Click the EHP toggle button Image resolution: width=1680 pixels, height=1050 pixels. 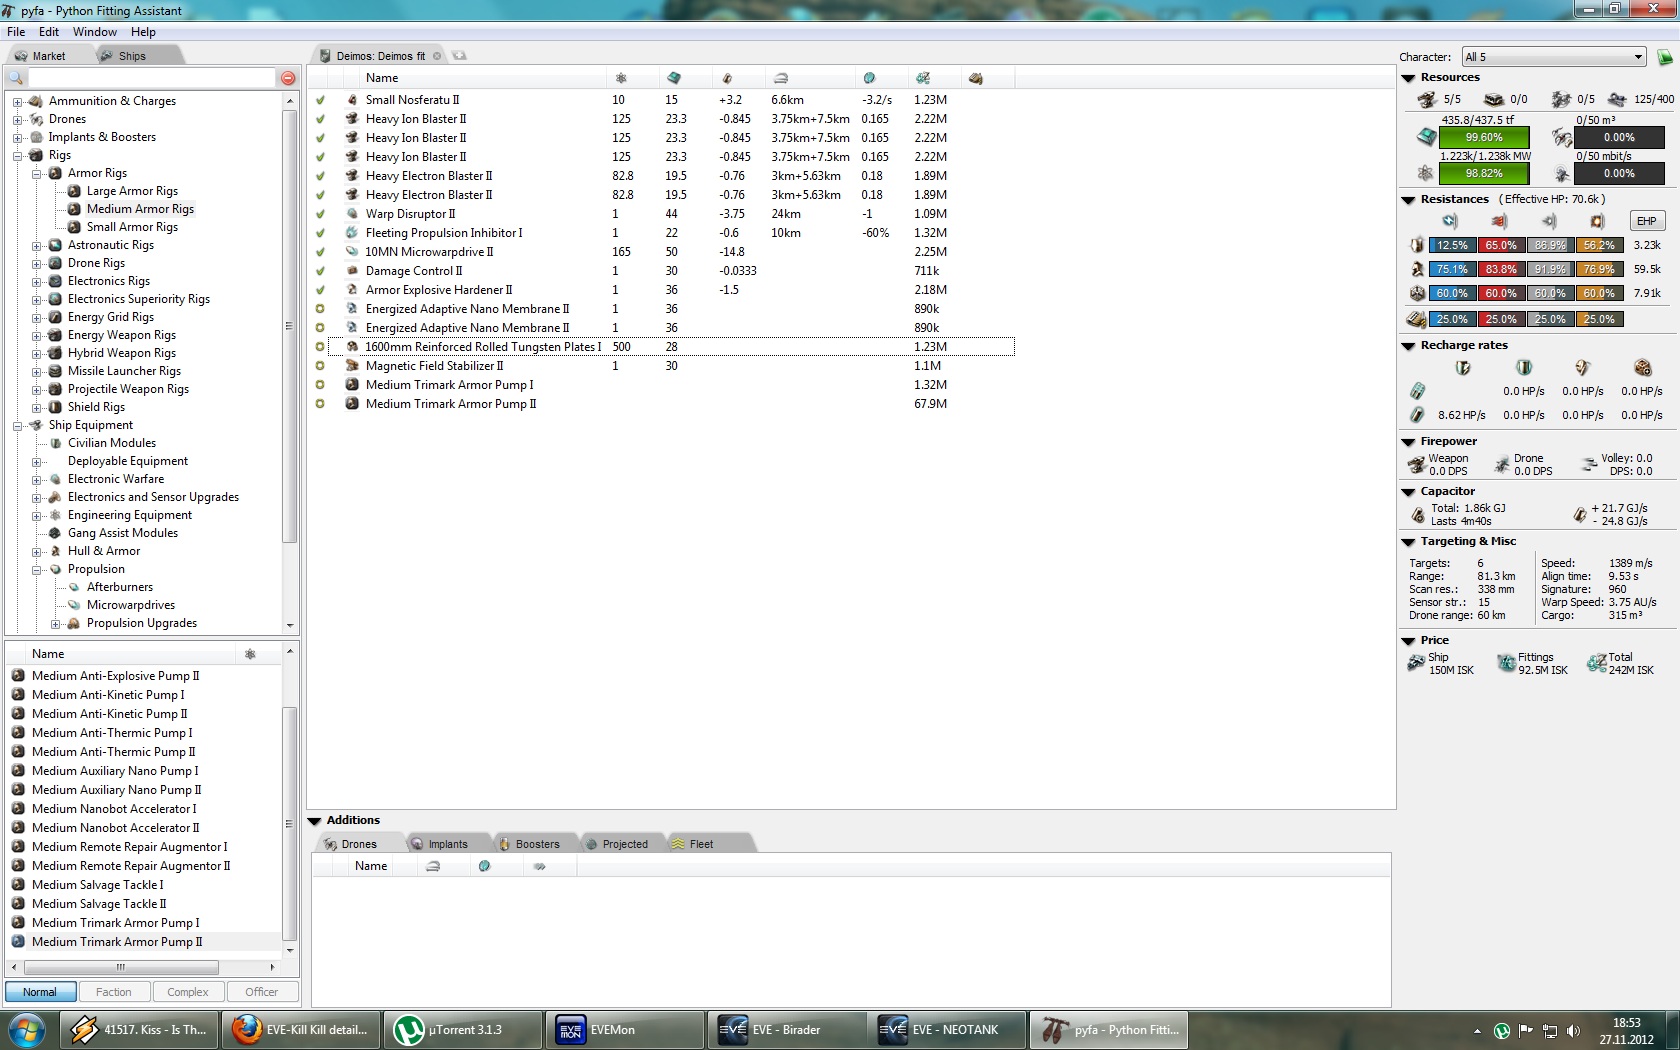pos(1647,221)
